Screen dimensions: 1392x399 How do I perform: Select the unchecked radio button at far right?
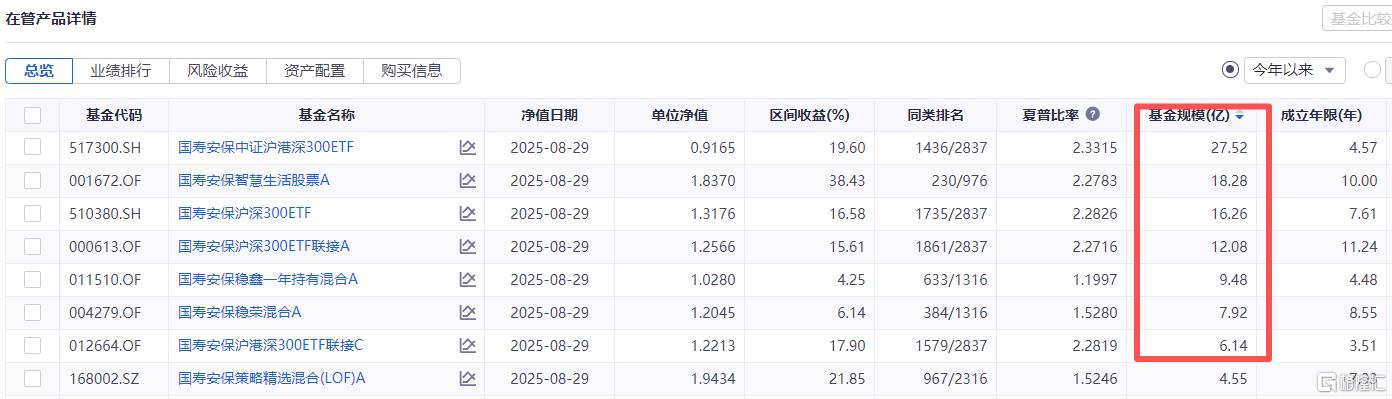coord(1372,70)
